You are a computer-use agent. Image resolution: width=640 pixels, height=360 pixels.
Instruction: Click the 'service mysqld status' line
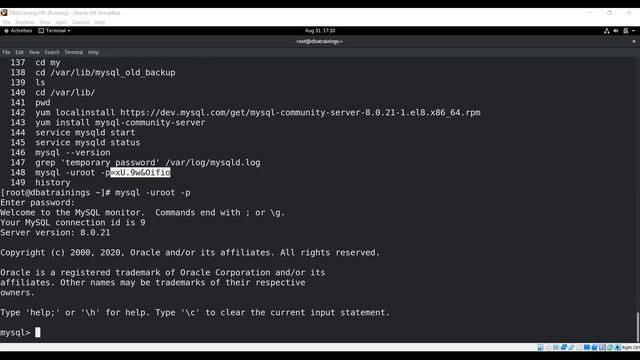point(87,142)
